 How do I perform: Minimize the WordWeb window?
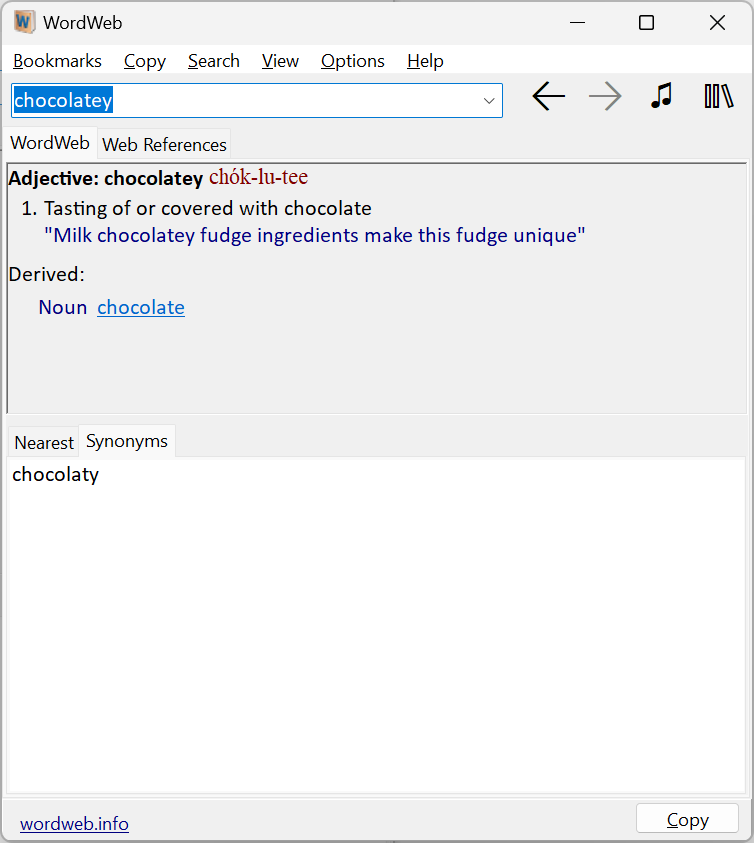(x=578, y=23)
